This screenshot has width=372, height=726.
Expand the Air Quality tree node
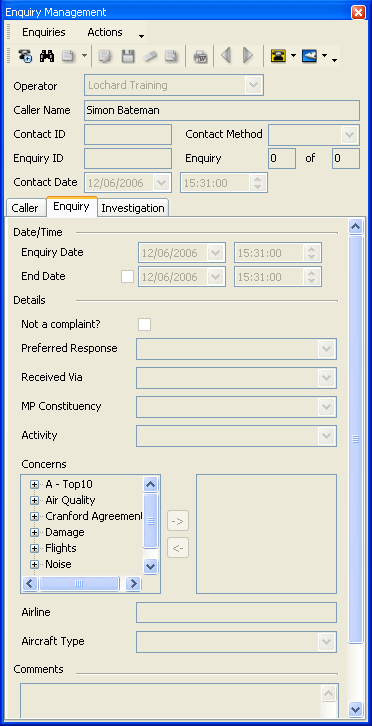pos(34,501)
